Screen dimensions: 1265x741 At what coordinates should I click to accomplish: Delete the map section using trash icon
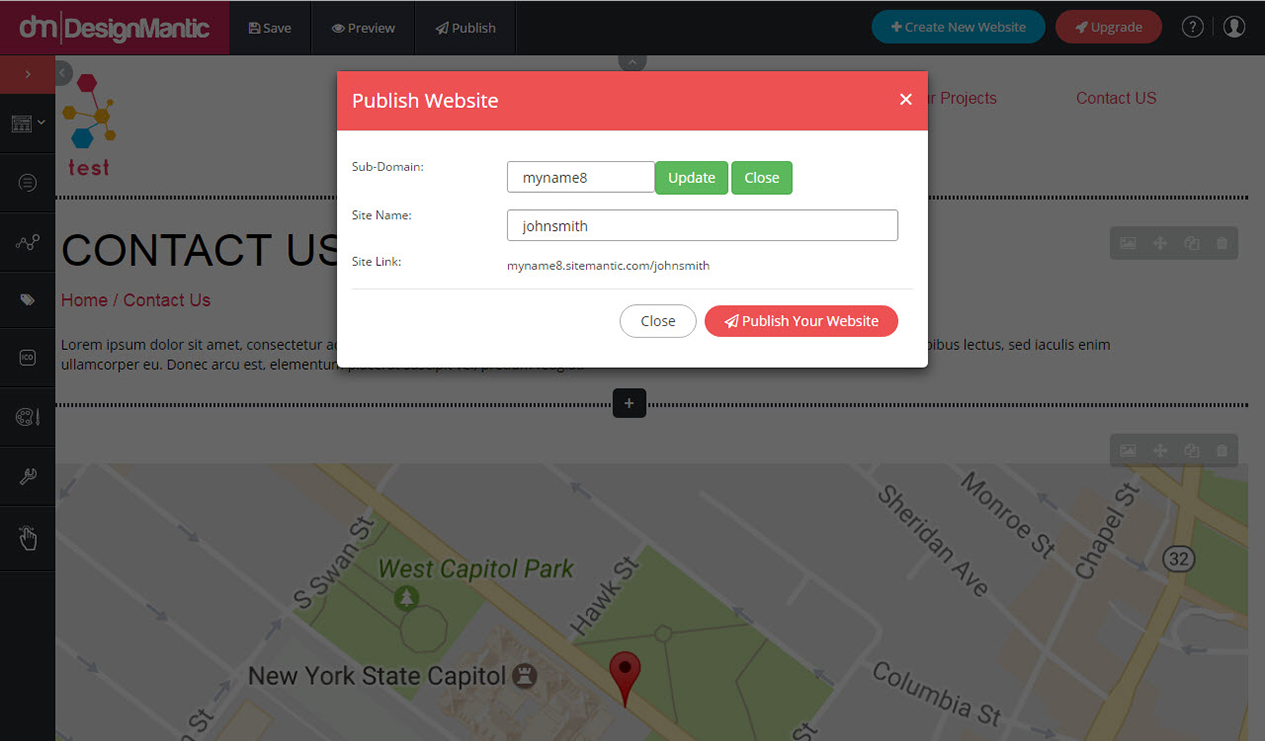(x=1221, y=450)
